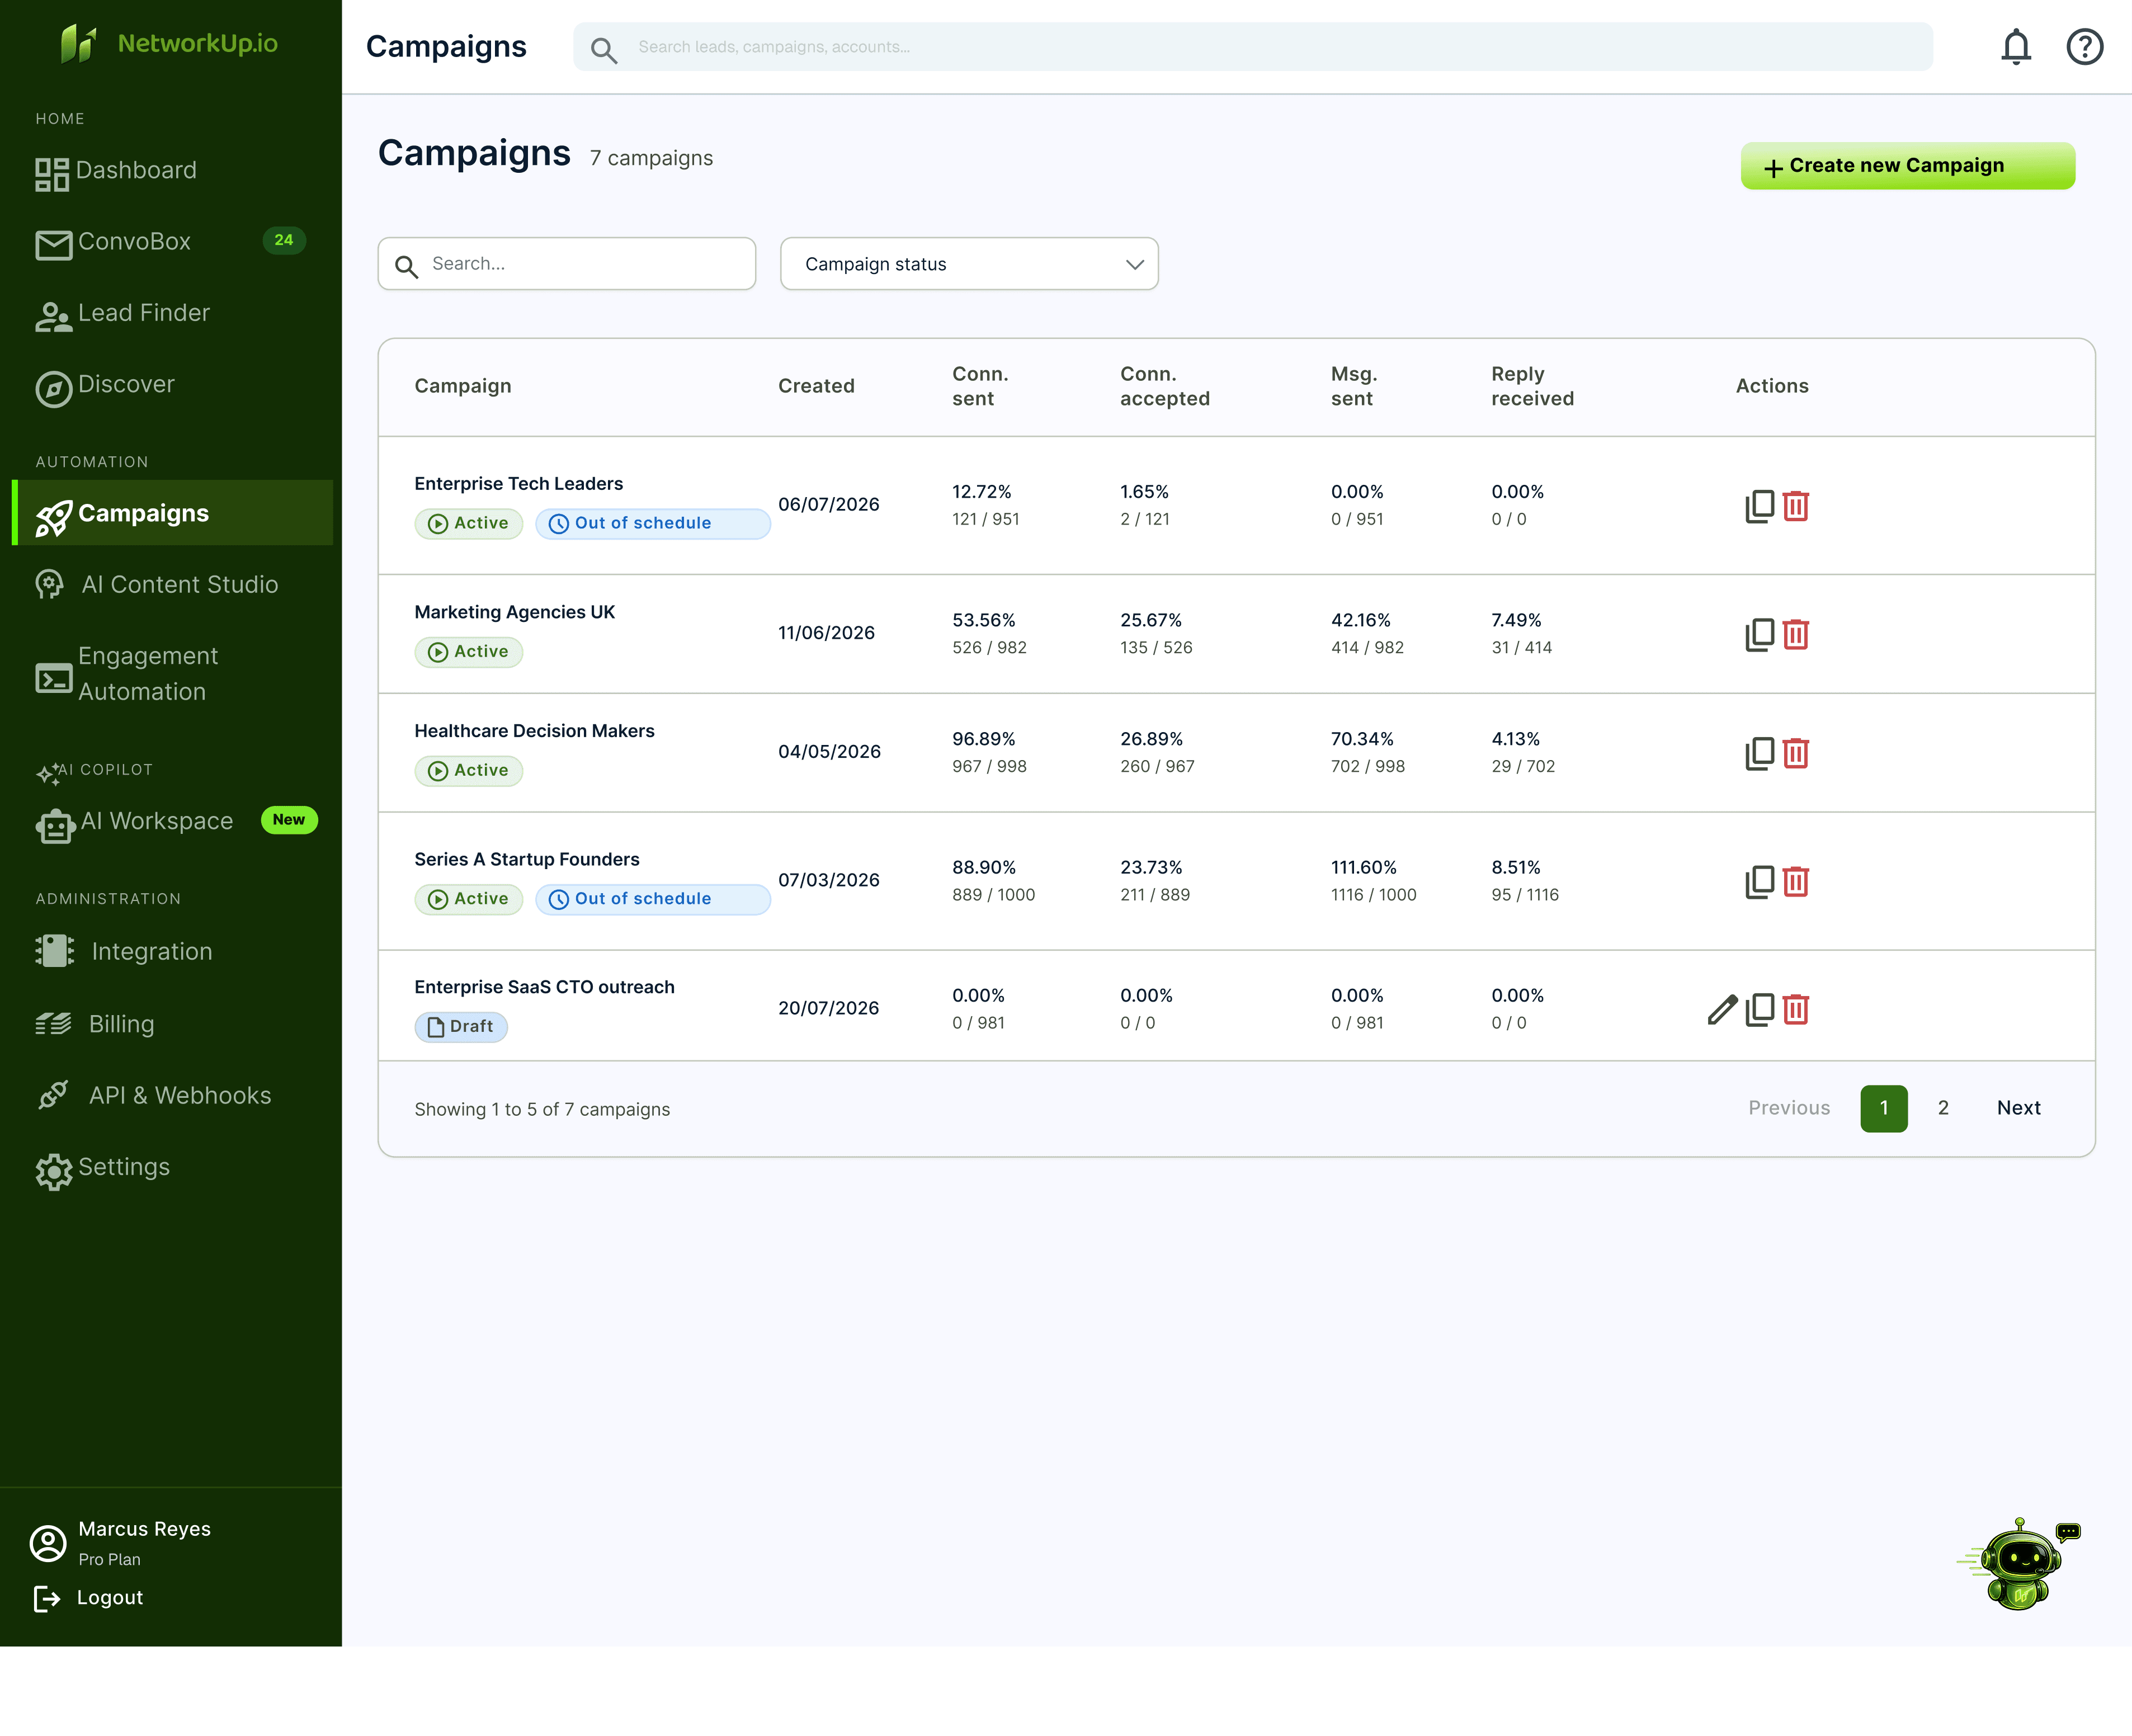
Task: Open the robot chat assistant
Action: (2019, 1563)
